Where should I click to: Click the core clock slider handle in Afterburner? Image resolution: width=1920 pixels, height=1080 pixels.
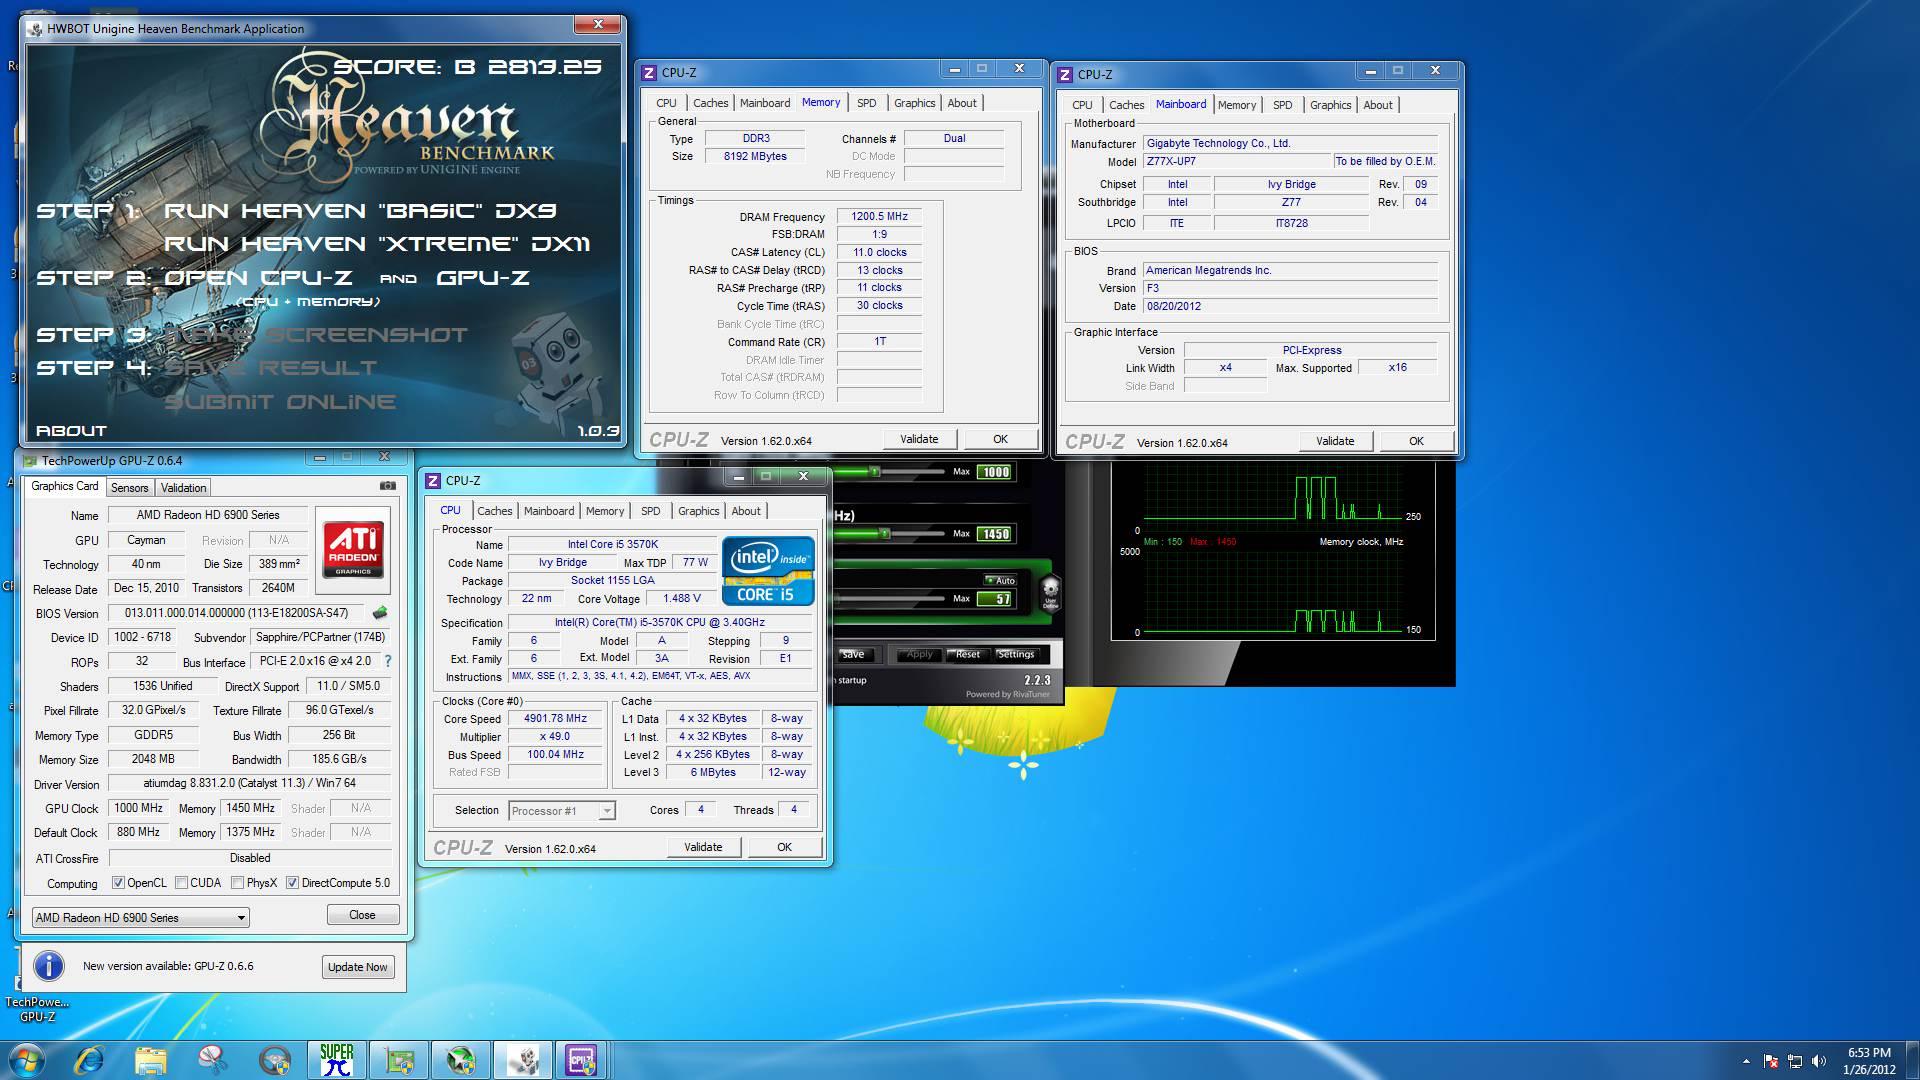875,471
